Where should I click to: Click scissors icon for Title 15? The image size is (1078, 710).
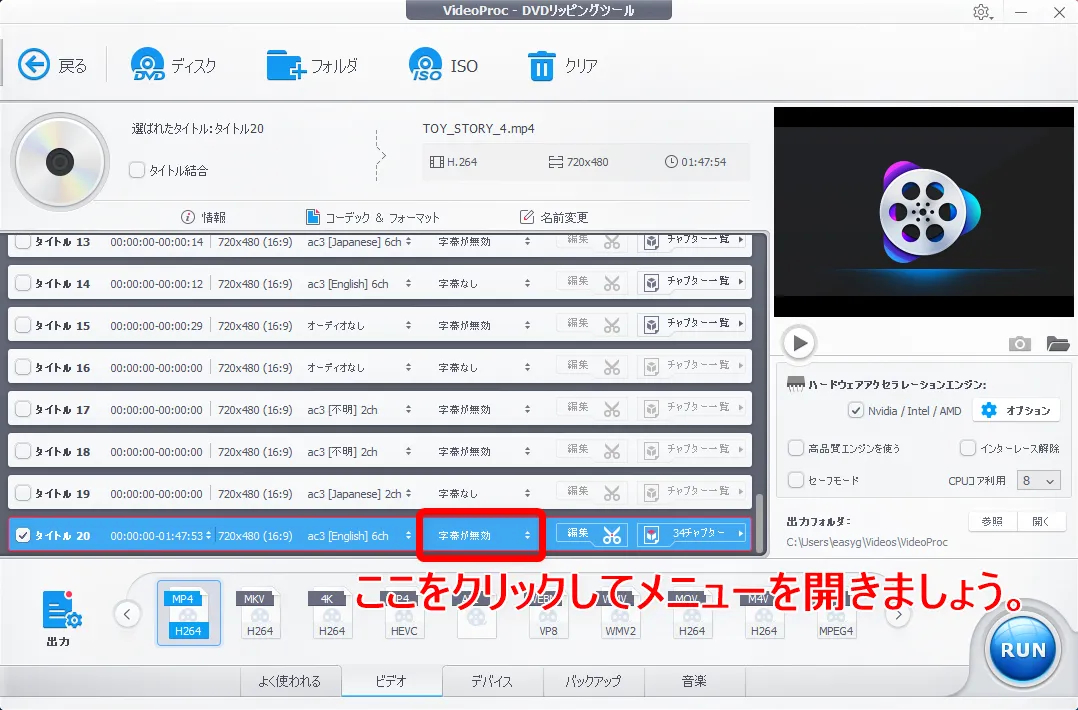tap(612, 325)
